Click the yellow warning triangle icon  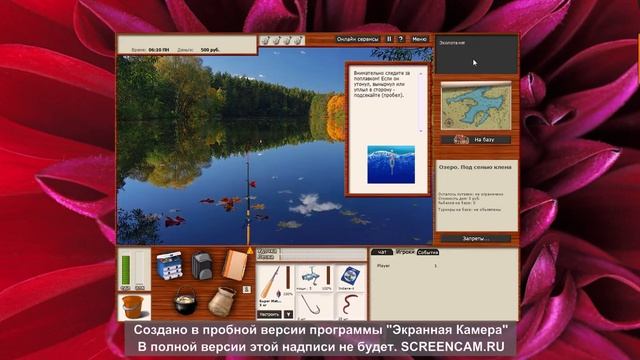[x=250, y=250]
